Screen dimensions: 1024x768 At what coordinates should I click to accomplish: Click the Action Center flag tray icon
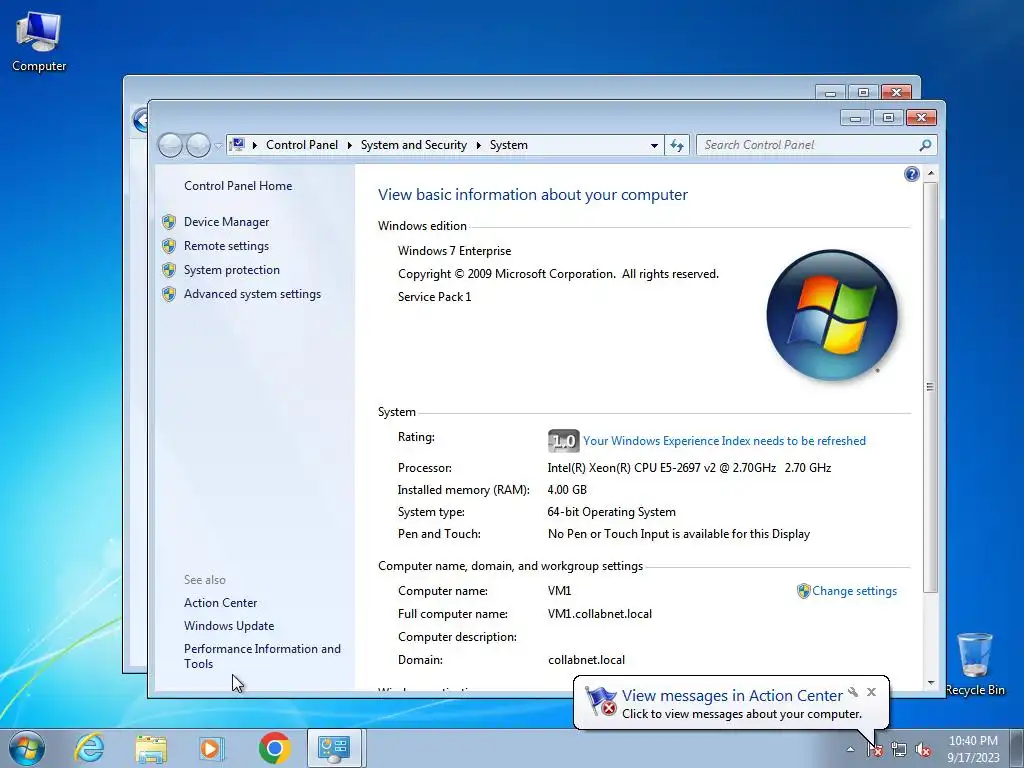tap(875, 750)
